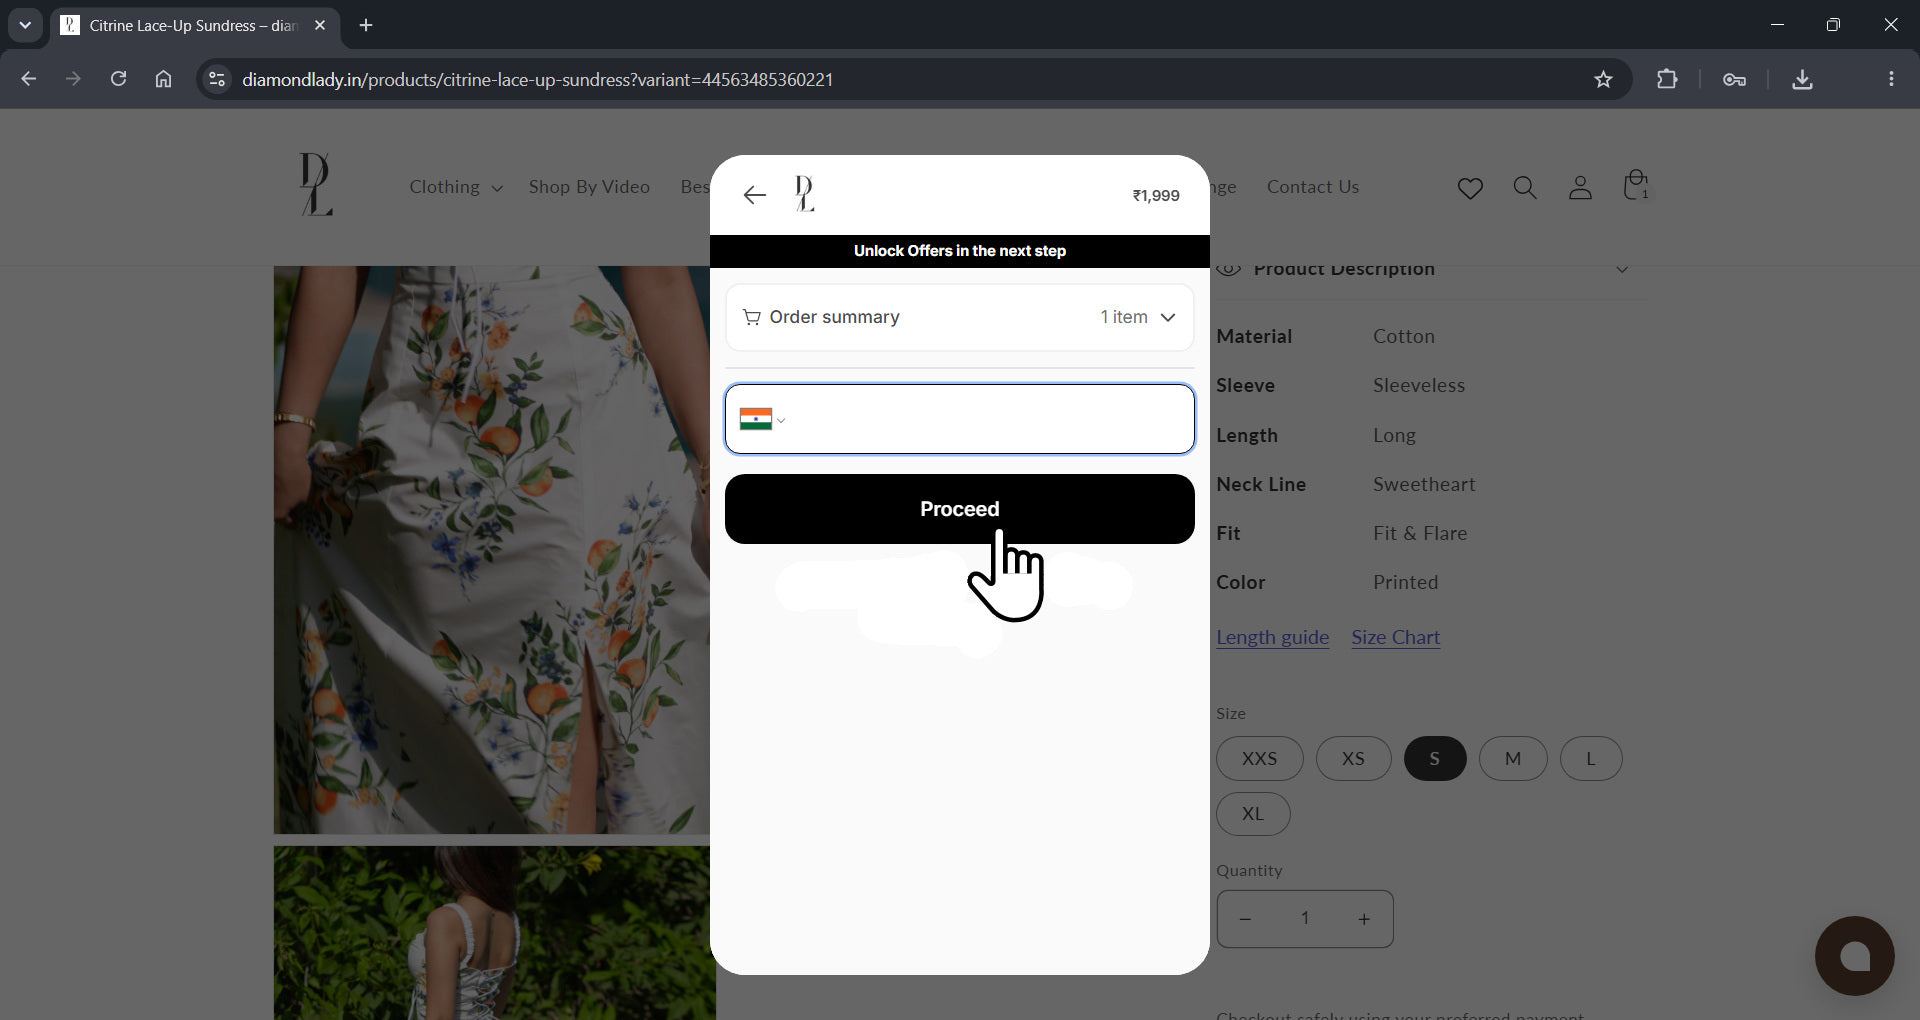Open the country code flag dropdown

(762, 419)
